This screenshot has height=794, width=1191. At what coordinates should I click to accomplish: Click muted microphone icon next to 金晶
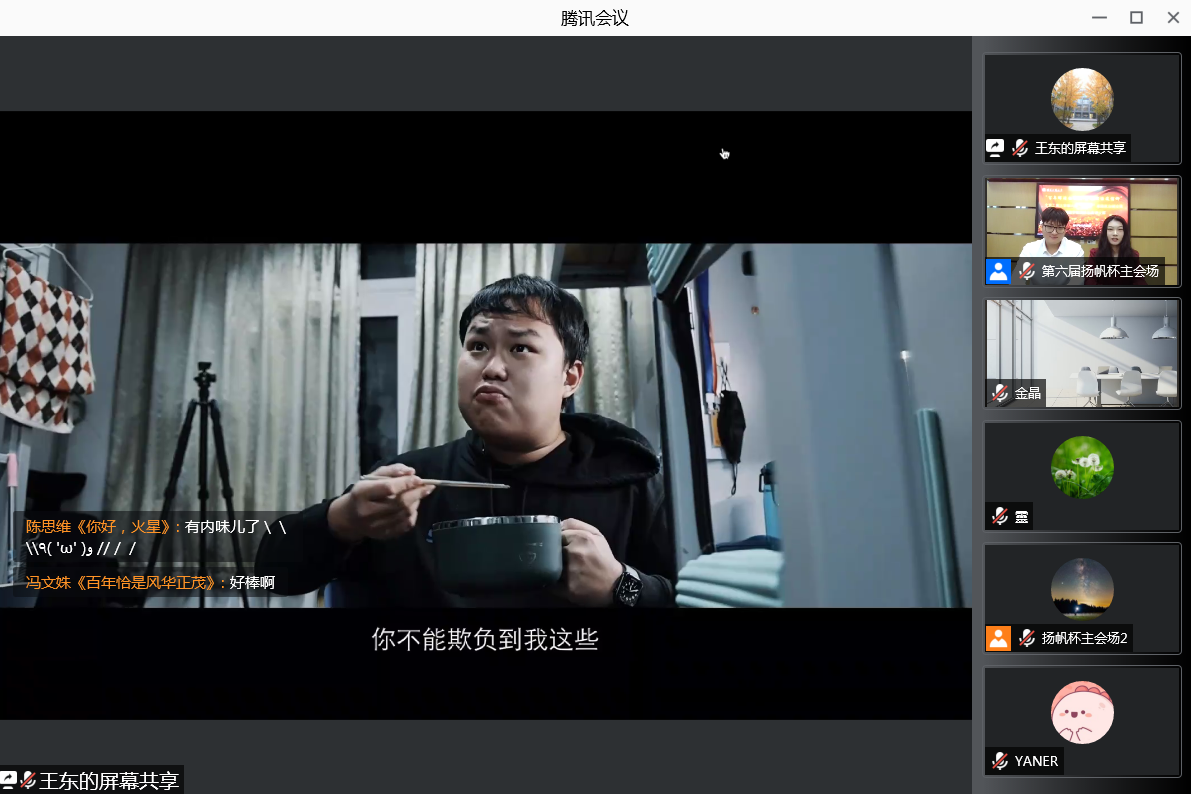tap(1000, 393)
